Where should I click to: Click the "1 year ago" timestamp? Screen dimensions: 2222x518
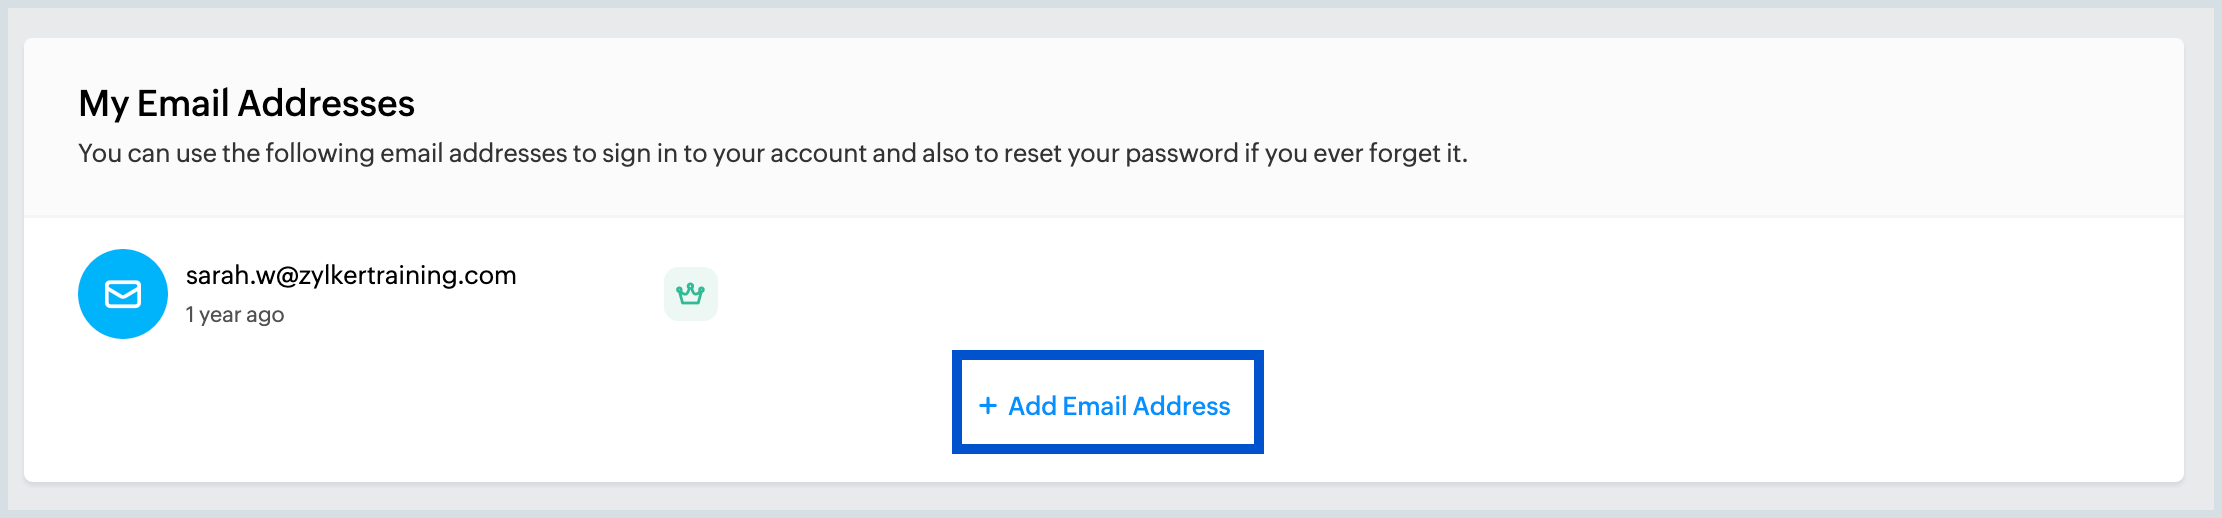pos(235,315)
